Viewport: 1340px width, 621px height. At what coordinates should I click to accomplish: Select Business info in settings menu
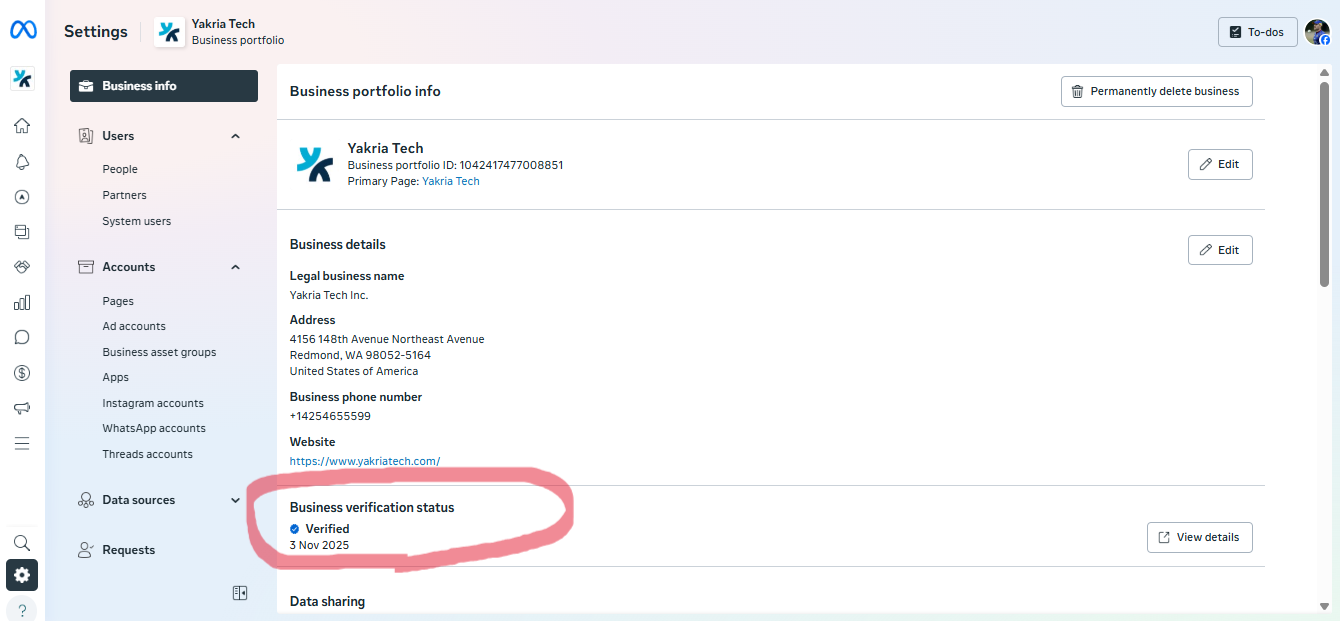(x=164, y=86)
